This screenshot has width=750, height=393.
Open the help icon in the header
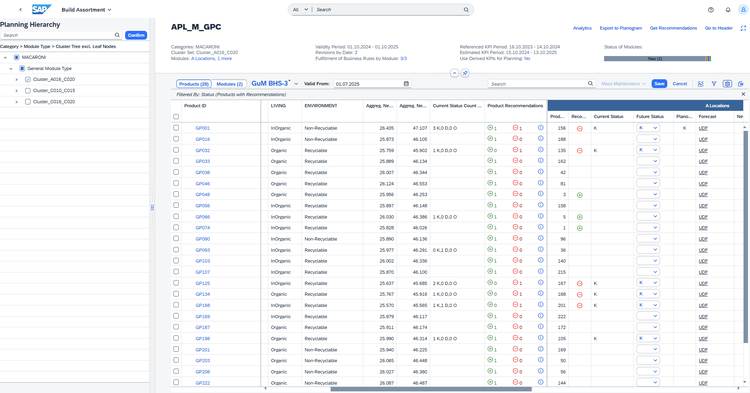[711, 10]
